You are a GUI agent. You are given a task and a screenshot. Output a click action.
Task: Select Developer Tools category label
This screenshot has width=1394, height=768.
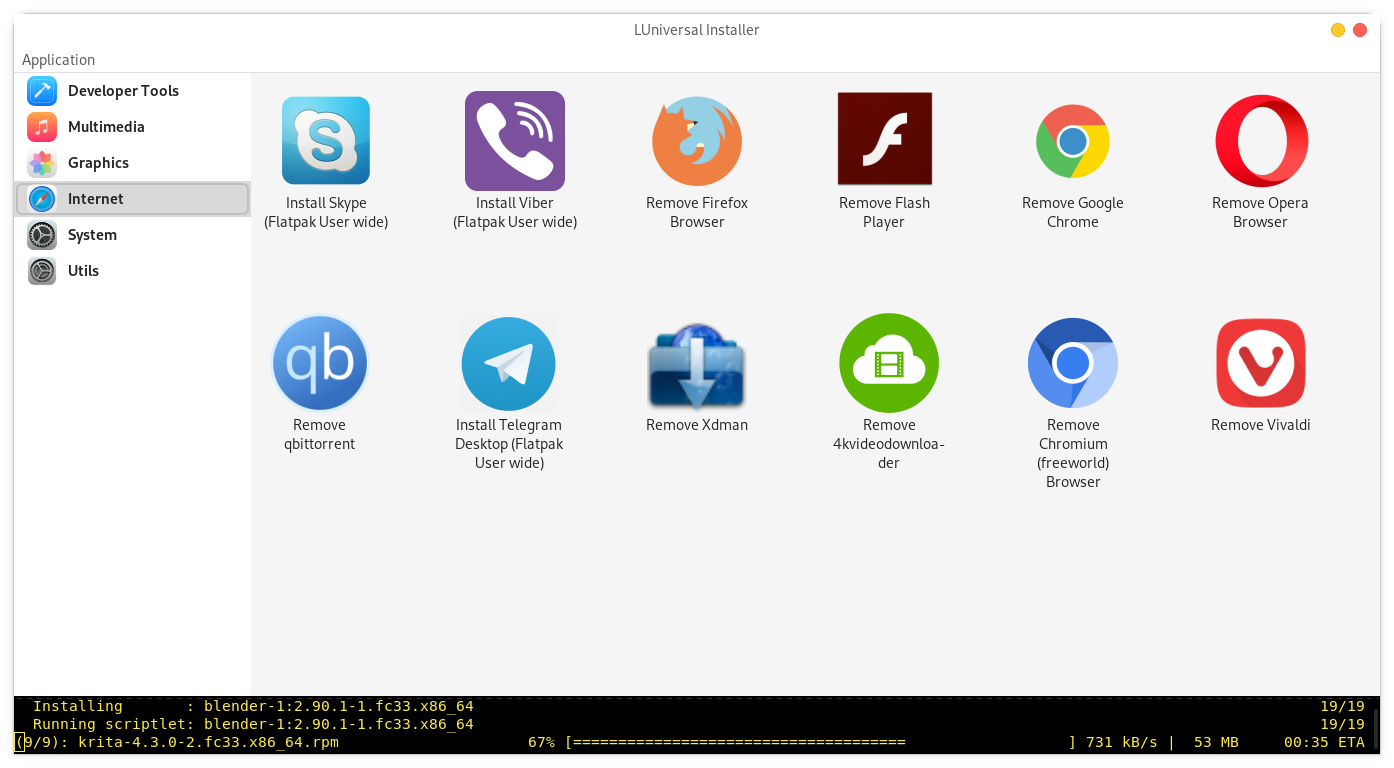(123, 91)
